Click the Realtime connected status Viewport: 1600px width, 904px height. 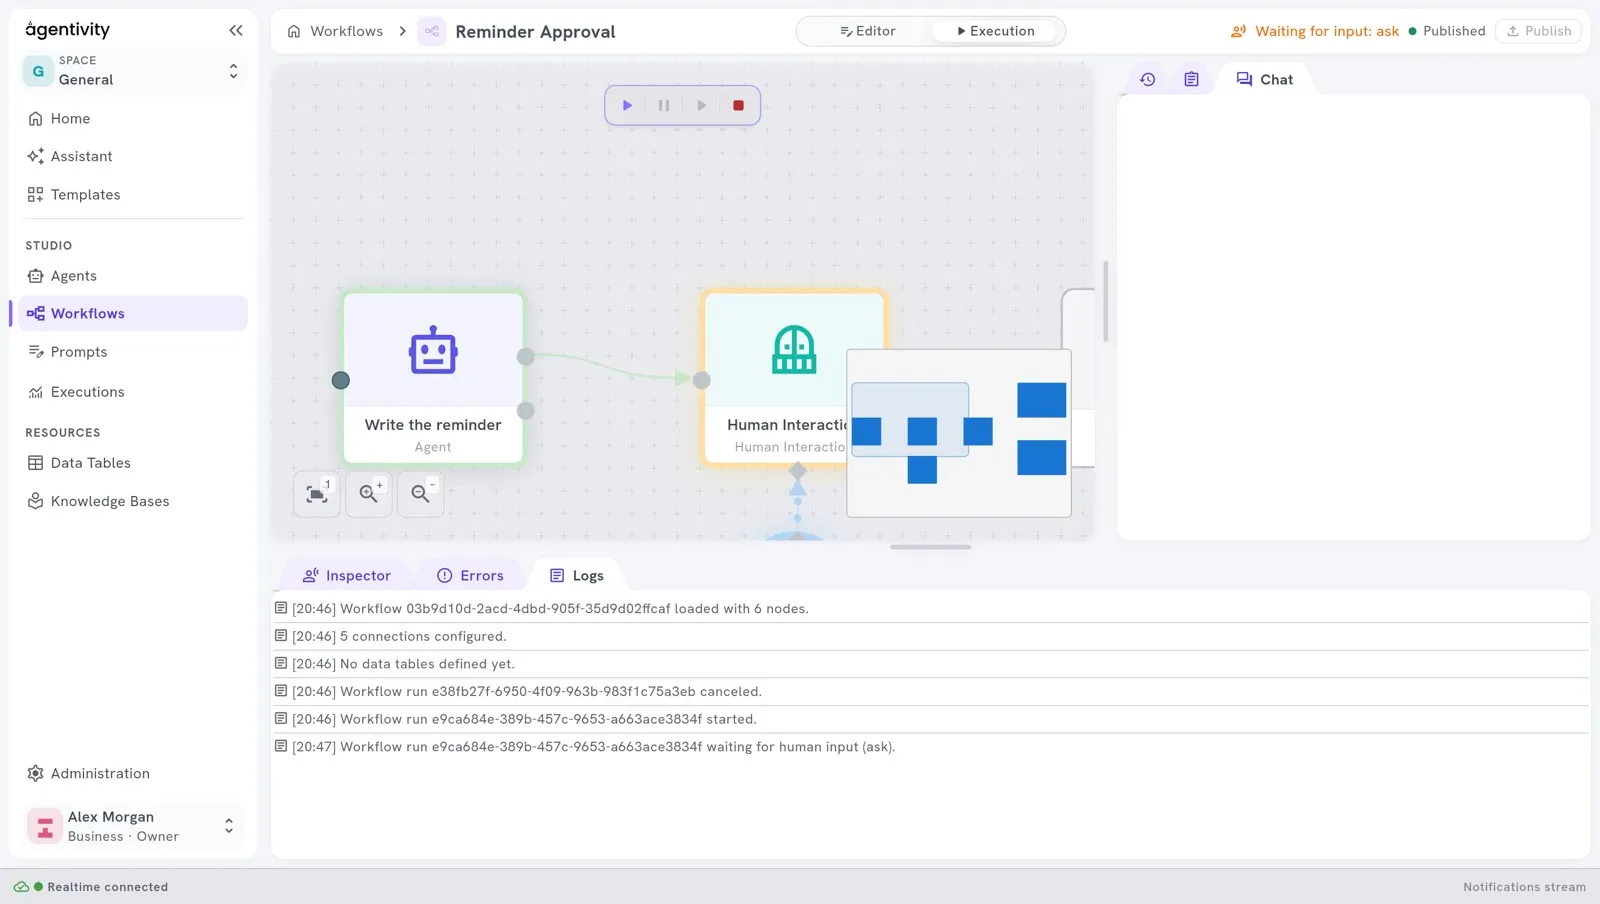pyautogui.click(x=91, y=887)
